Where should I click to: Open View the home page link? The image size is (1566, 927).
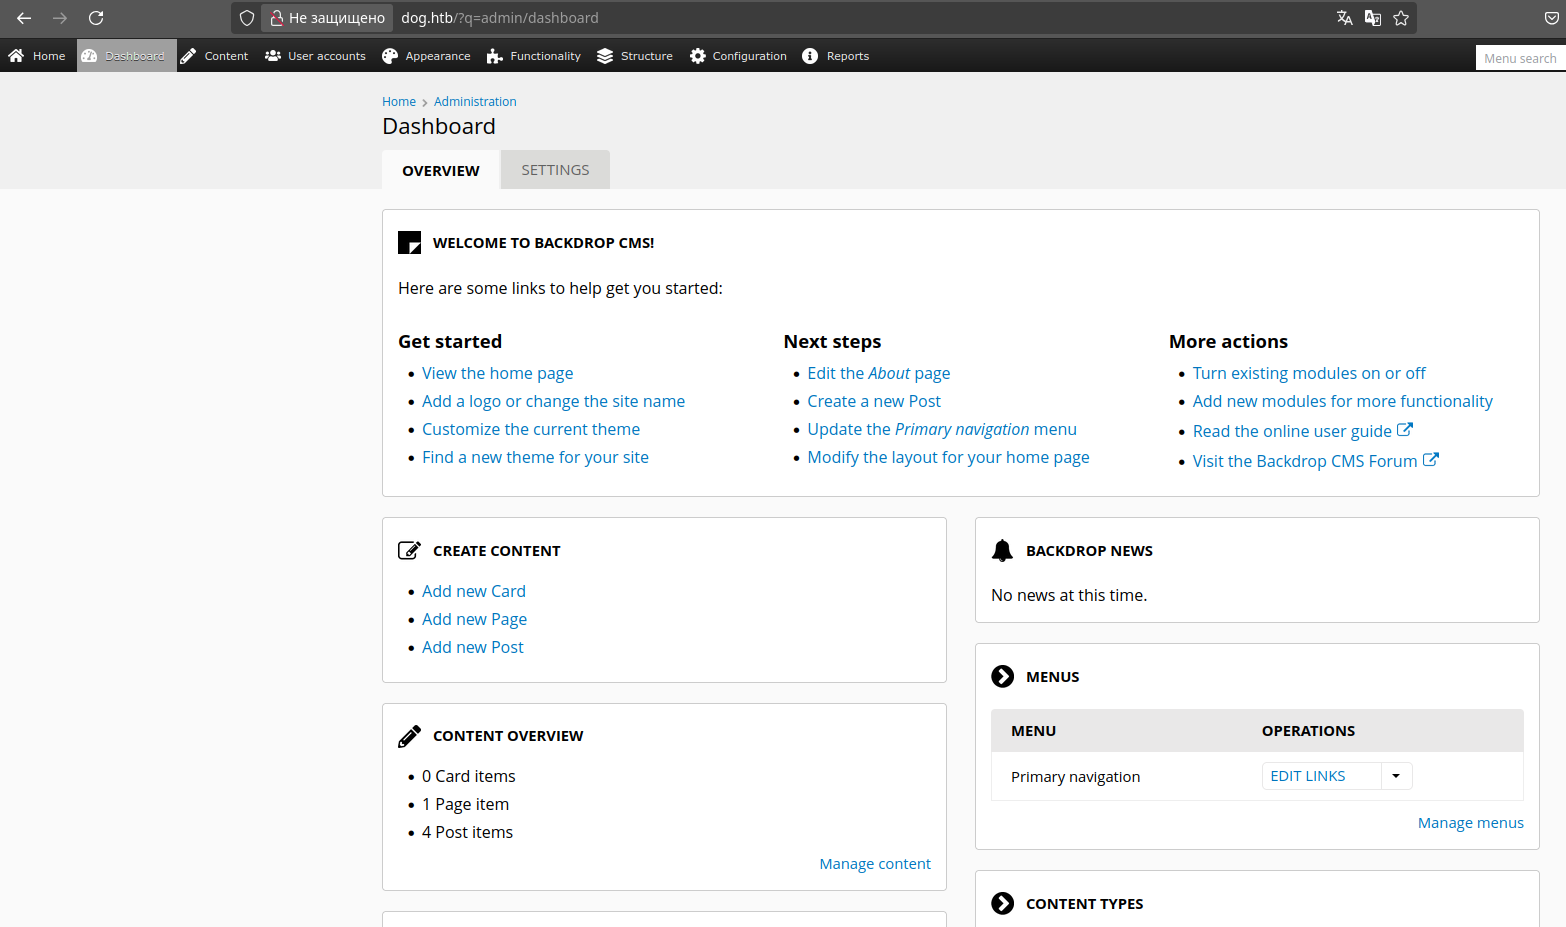(x=498, y=373)
